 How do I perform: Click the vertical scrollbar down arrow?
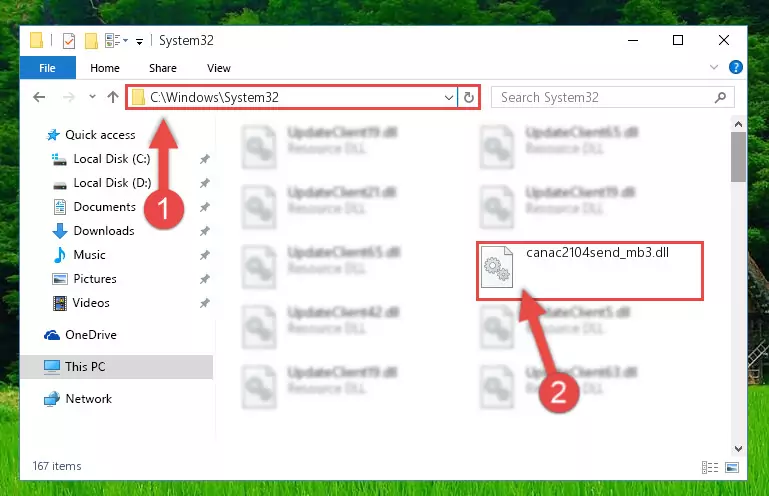[738, 448]
